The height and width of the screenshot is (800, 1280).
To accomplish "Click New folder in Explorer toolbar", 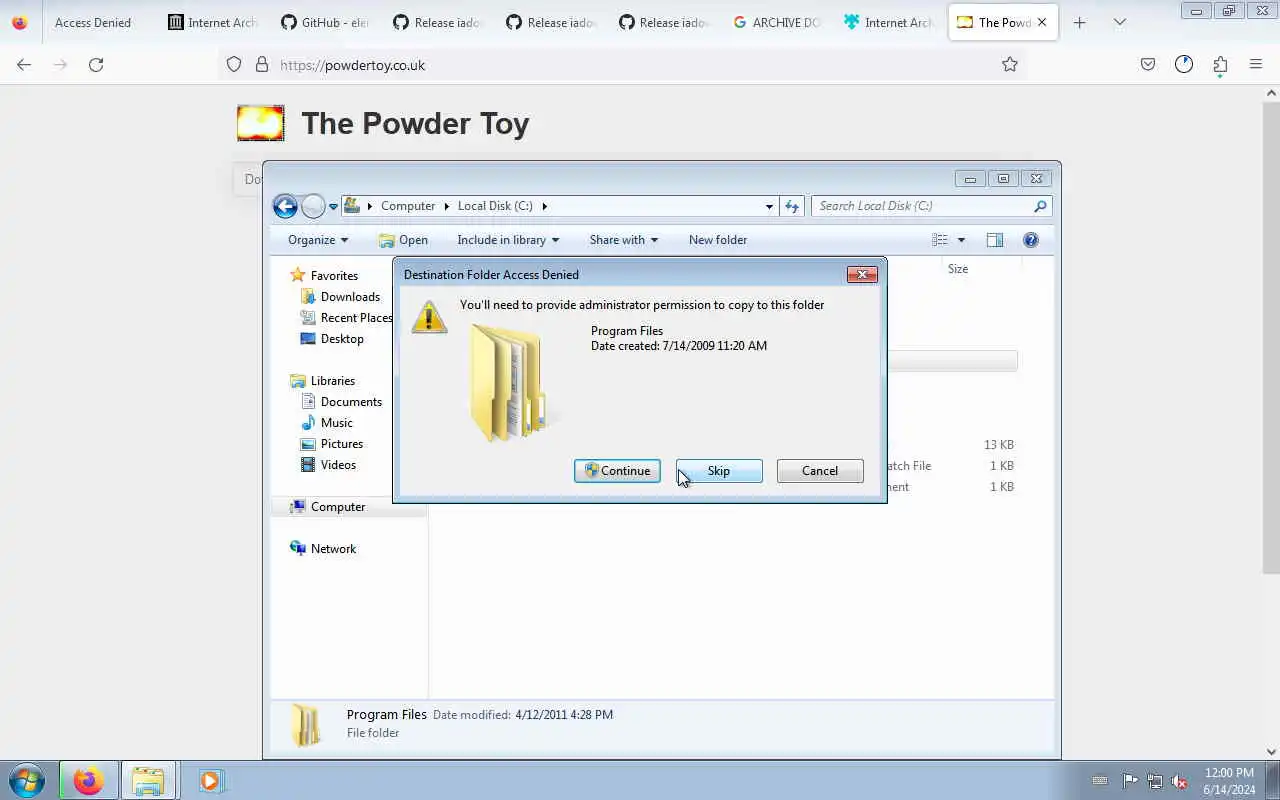I will point(718,240).
